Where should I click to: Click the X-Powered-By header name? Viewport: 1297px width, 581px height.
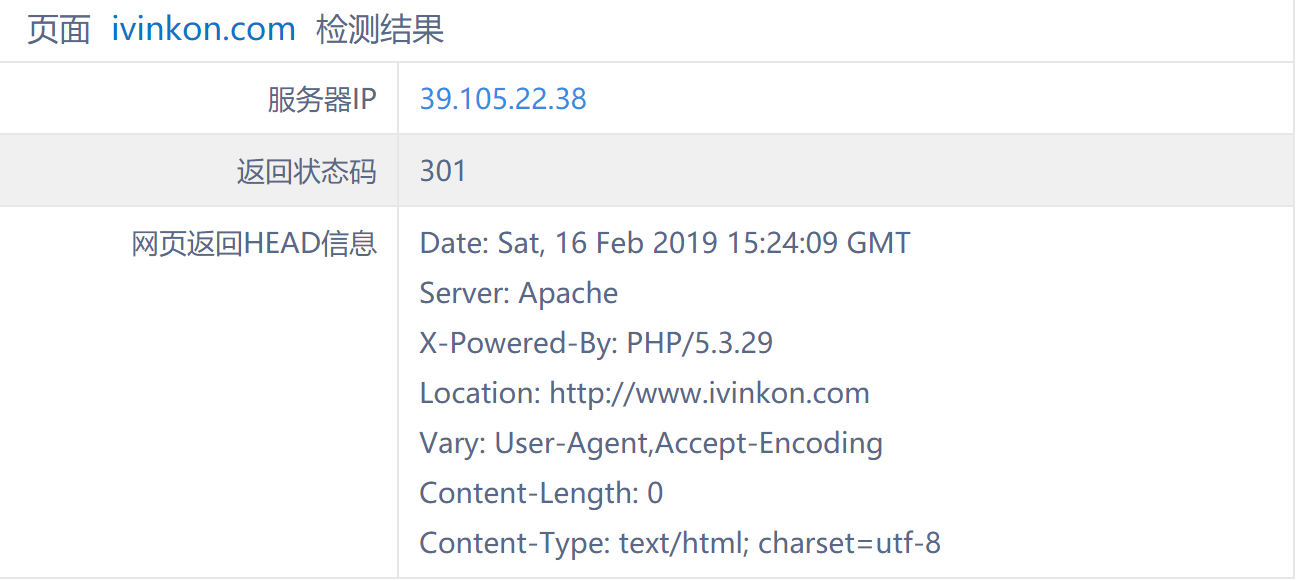pos(516,343)
